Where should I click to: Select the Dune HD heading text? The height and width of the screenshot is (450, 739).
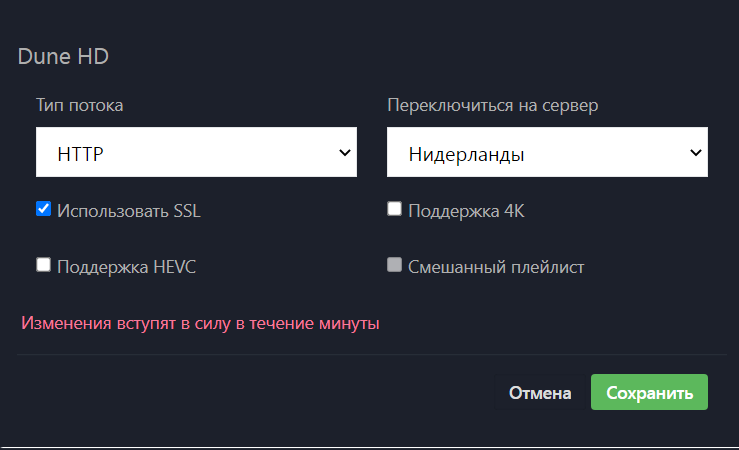click(63, 57)
